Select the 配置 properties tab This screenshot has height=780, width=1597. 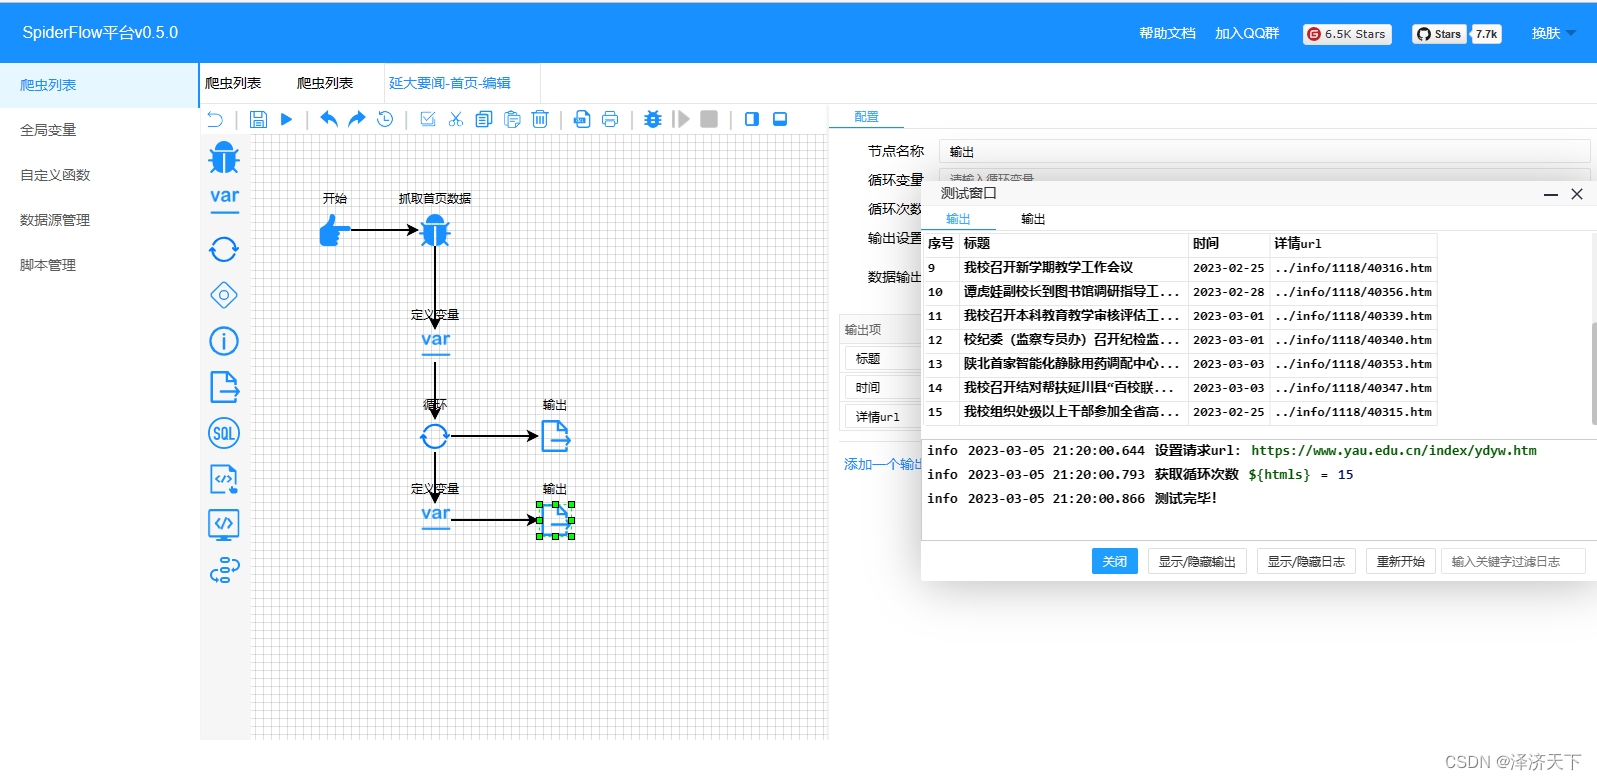867,117
